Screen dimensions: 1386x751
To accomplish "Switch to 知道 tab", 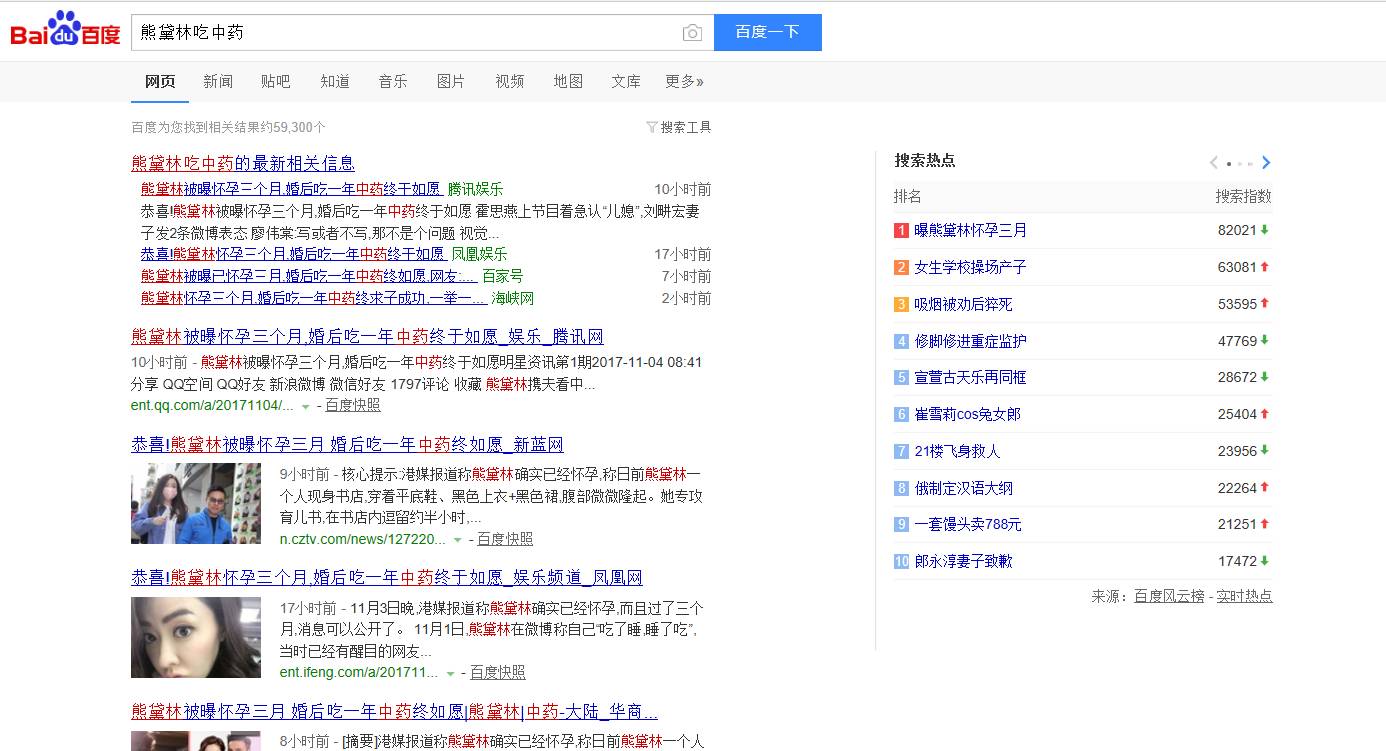I will pyautogui.click(x=335, y=81).
